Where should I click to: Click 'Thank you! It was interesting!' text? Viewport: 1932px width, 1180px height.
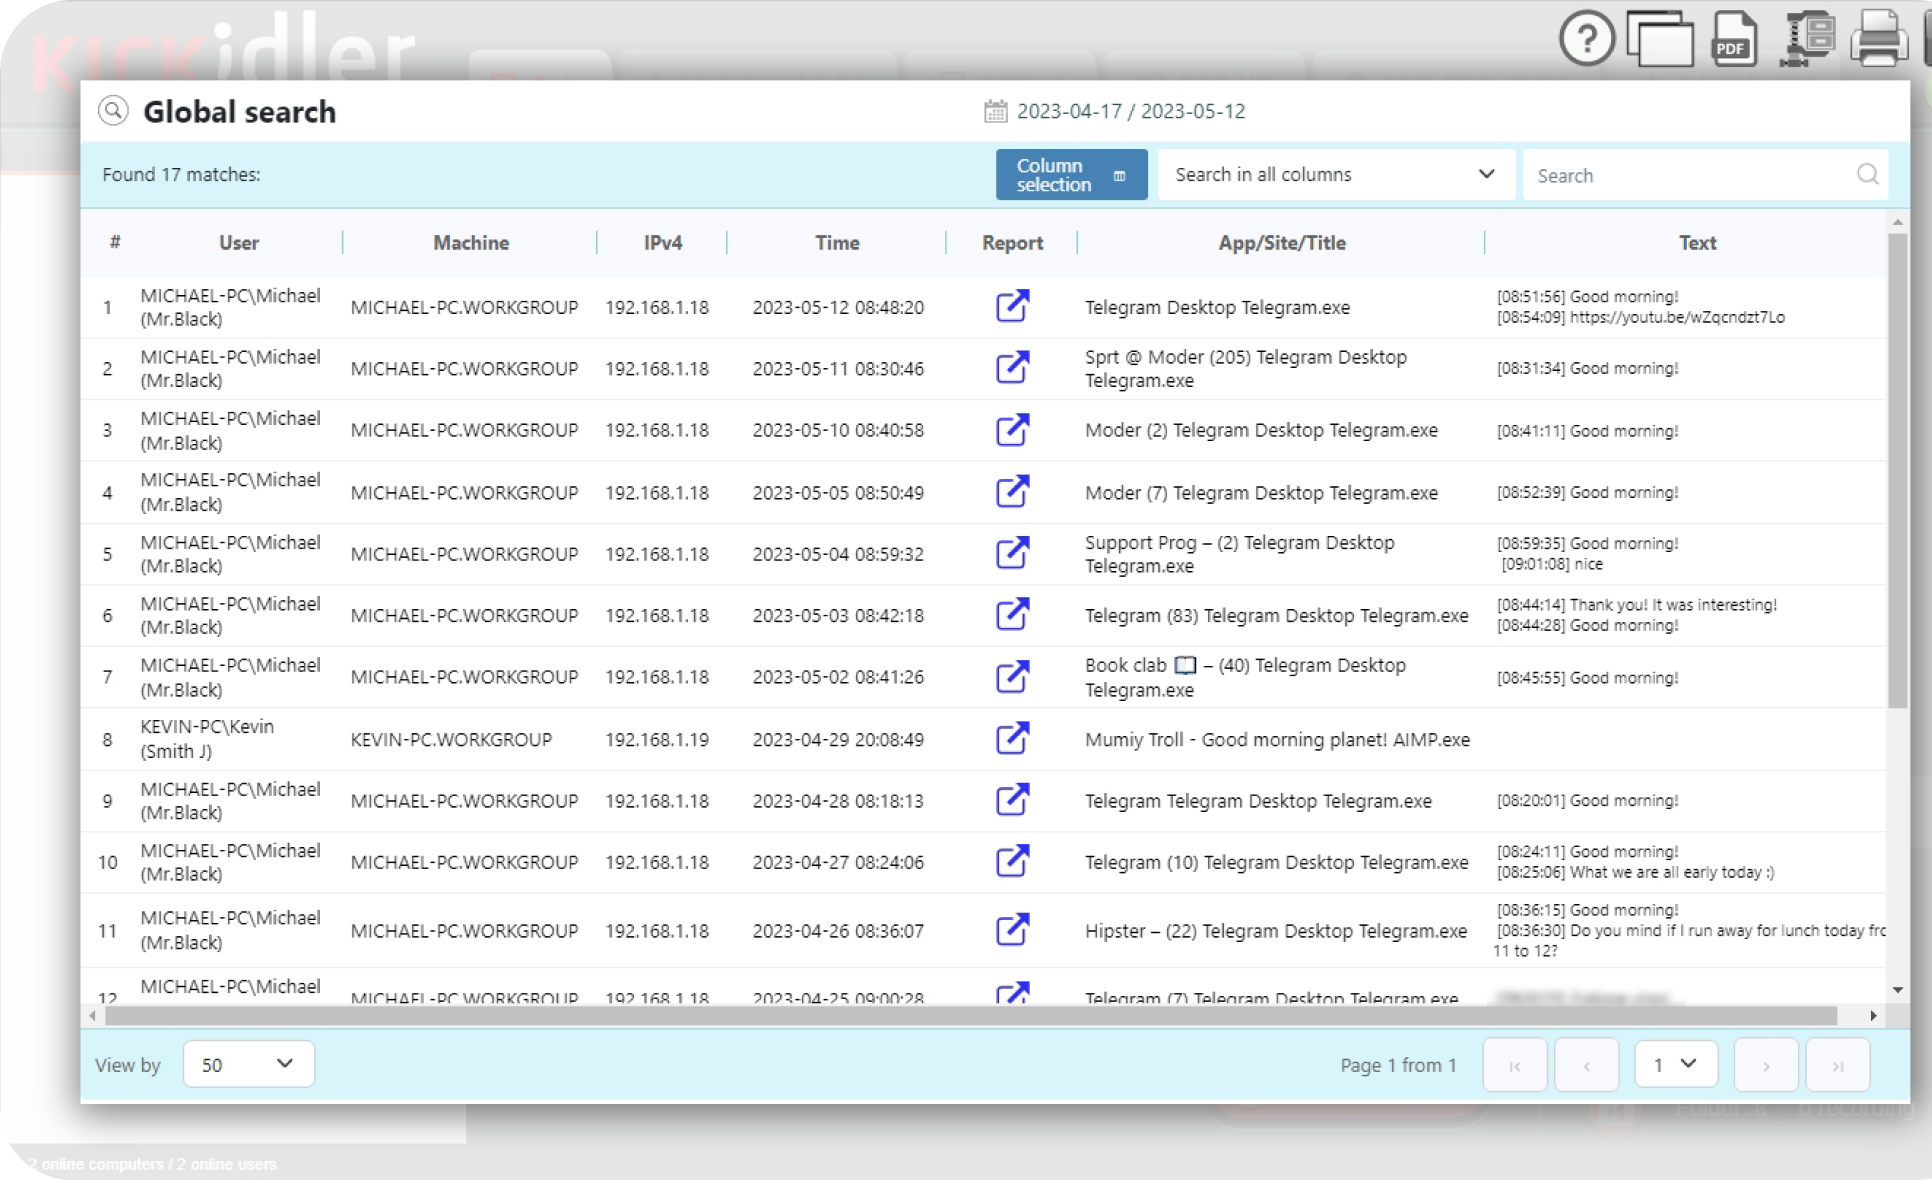click(x=1673, y=605)
